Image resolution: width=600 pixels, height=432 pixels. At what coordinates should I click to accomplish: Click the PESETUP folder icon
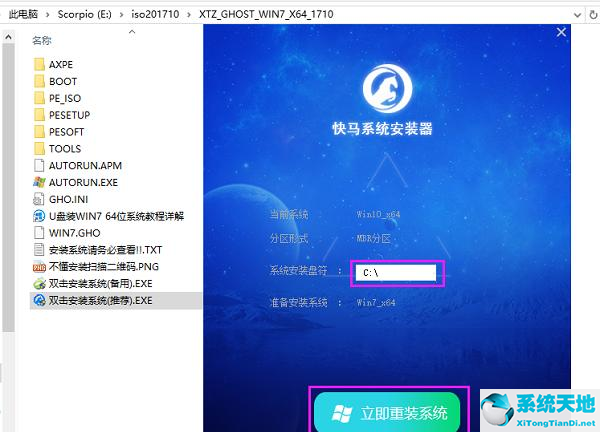coord(39,115)
